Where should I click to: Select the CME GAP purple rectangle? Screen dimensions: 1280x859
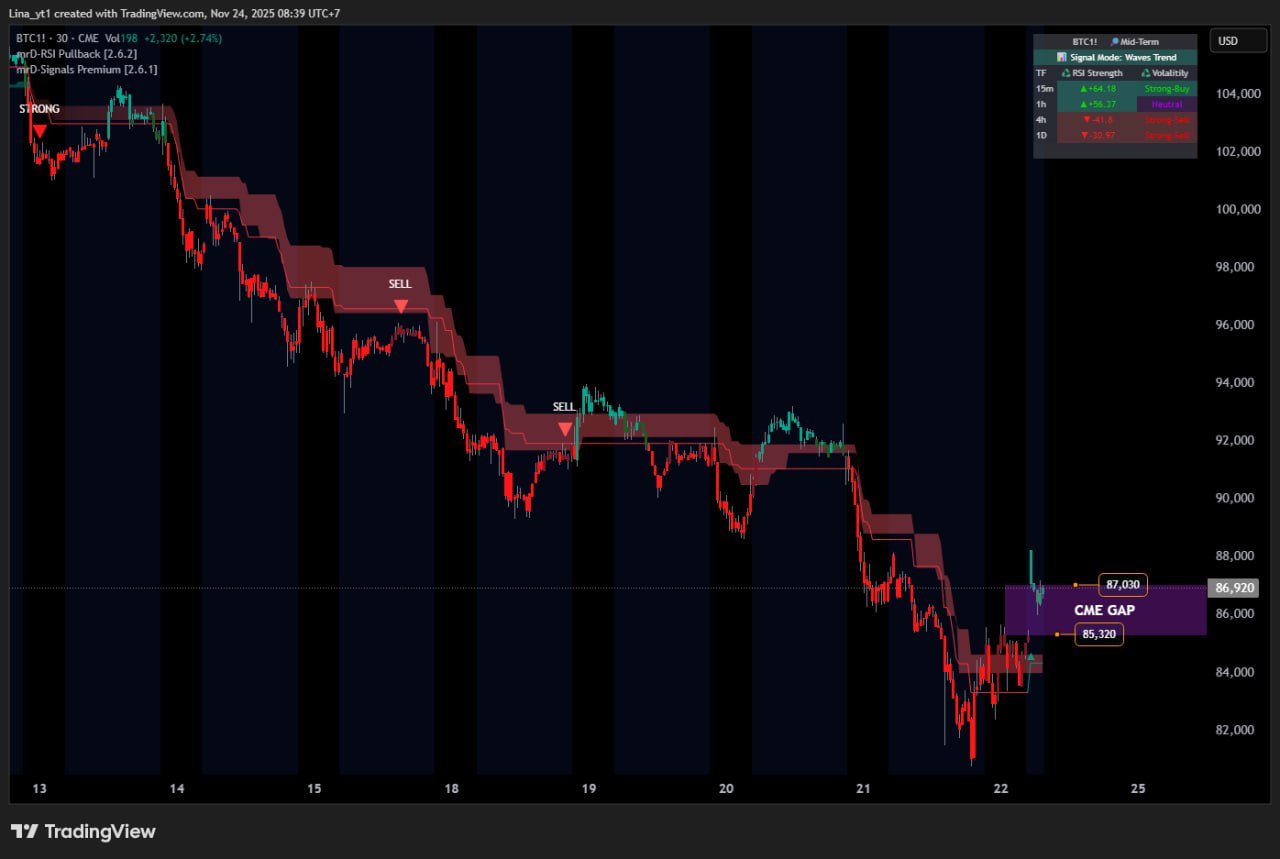[x=1105, y=610]
